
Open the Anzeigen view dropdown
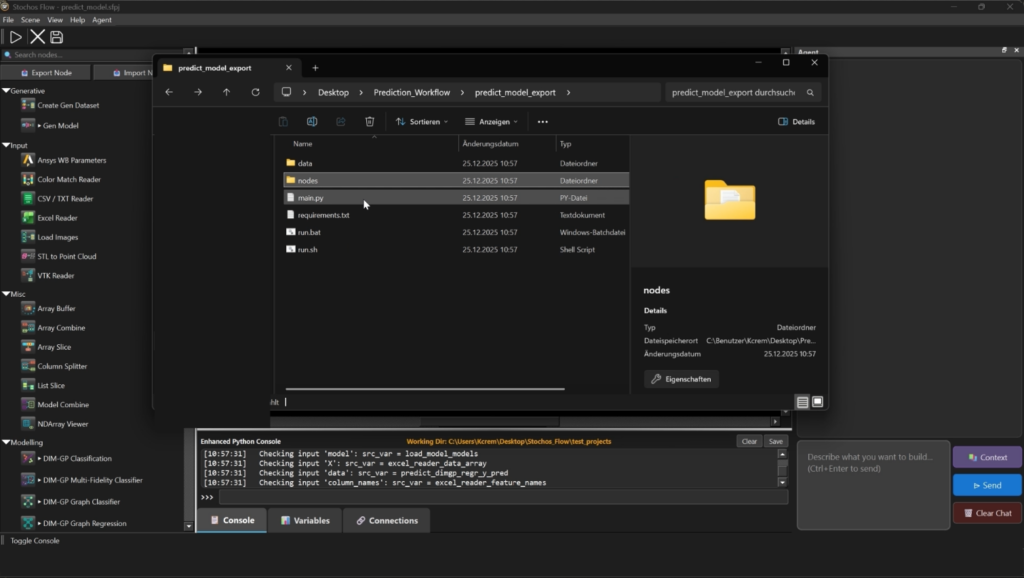[491, 122]
